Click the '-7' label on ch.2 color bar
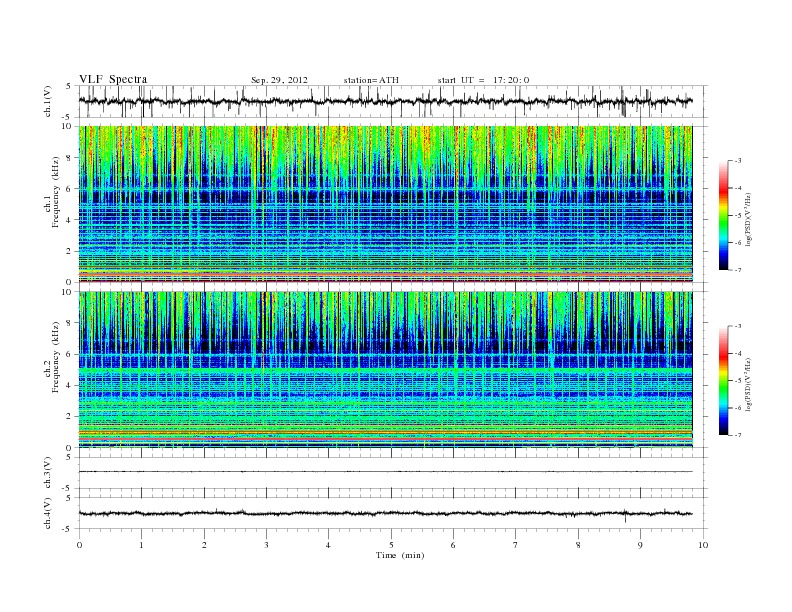Screen dimensions: 792x612 pos(738,435)
